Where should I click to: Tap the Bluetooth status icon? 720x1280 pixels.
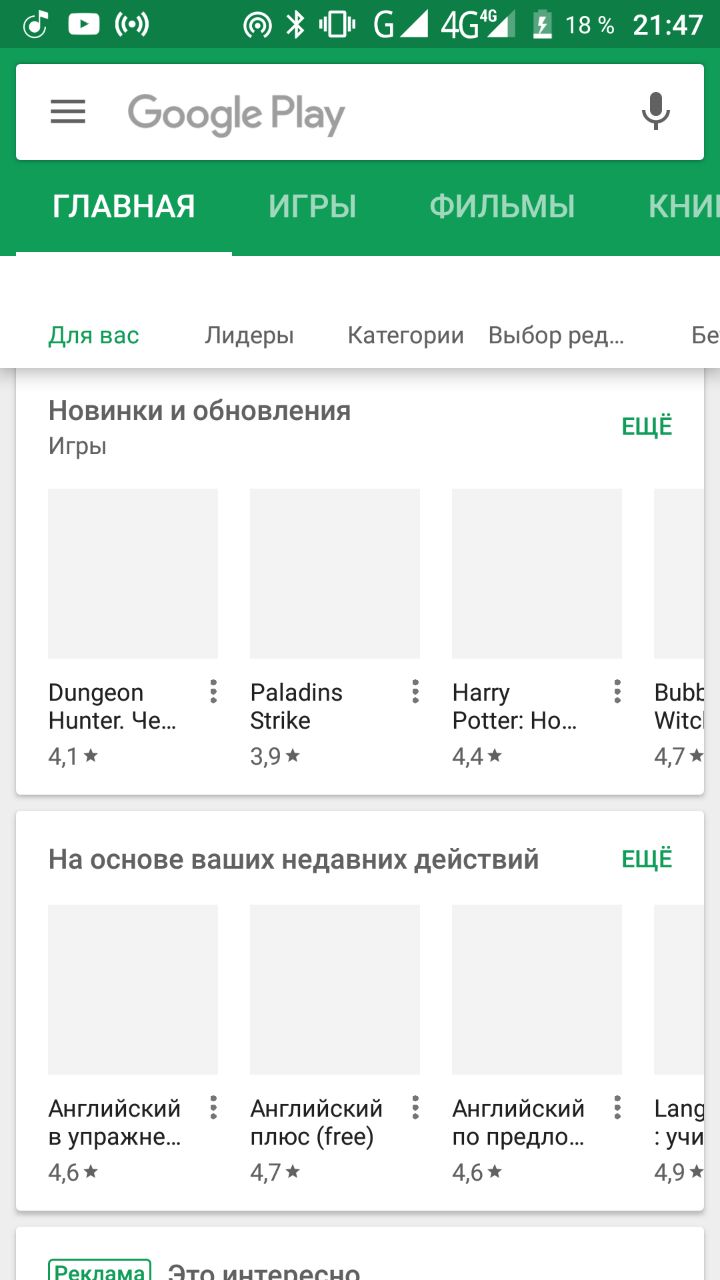295,24
